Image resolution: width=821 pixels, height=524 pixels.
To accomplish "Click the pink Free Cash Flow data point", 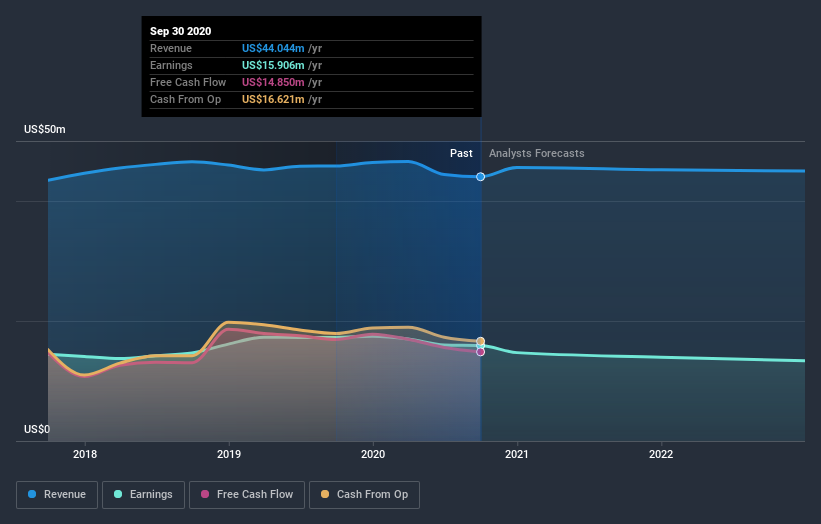I will (481, 352).
